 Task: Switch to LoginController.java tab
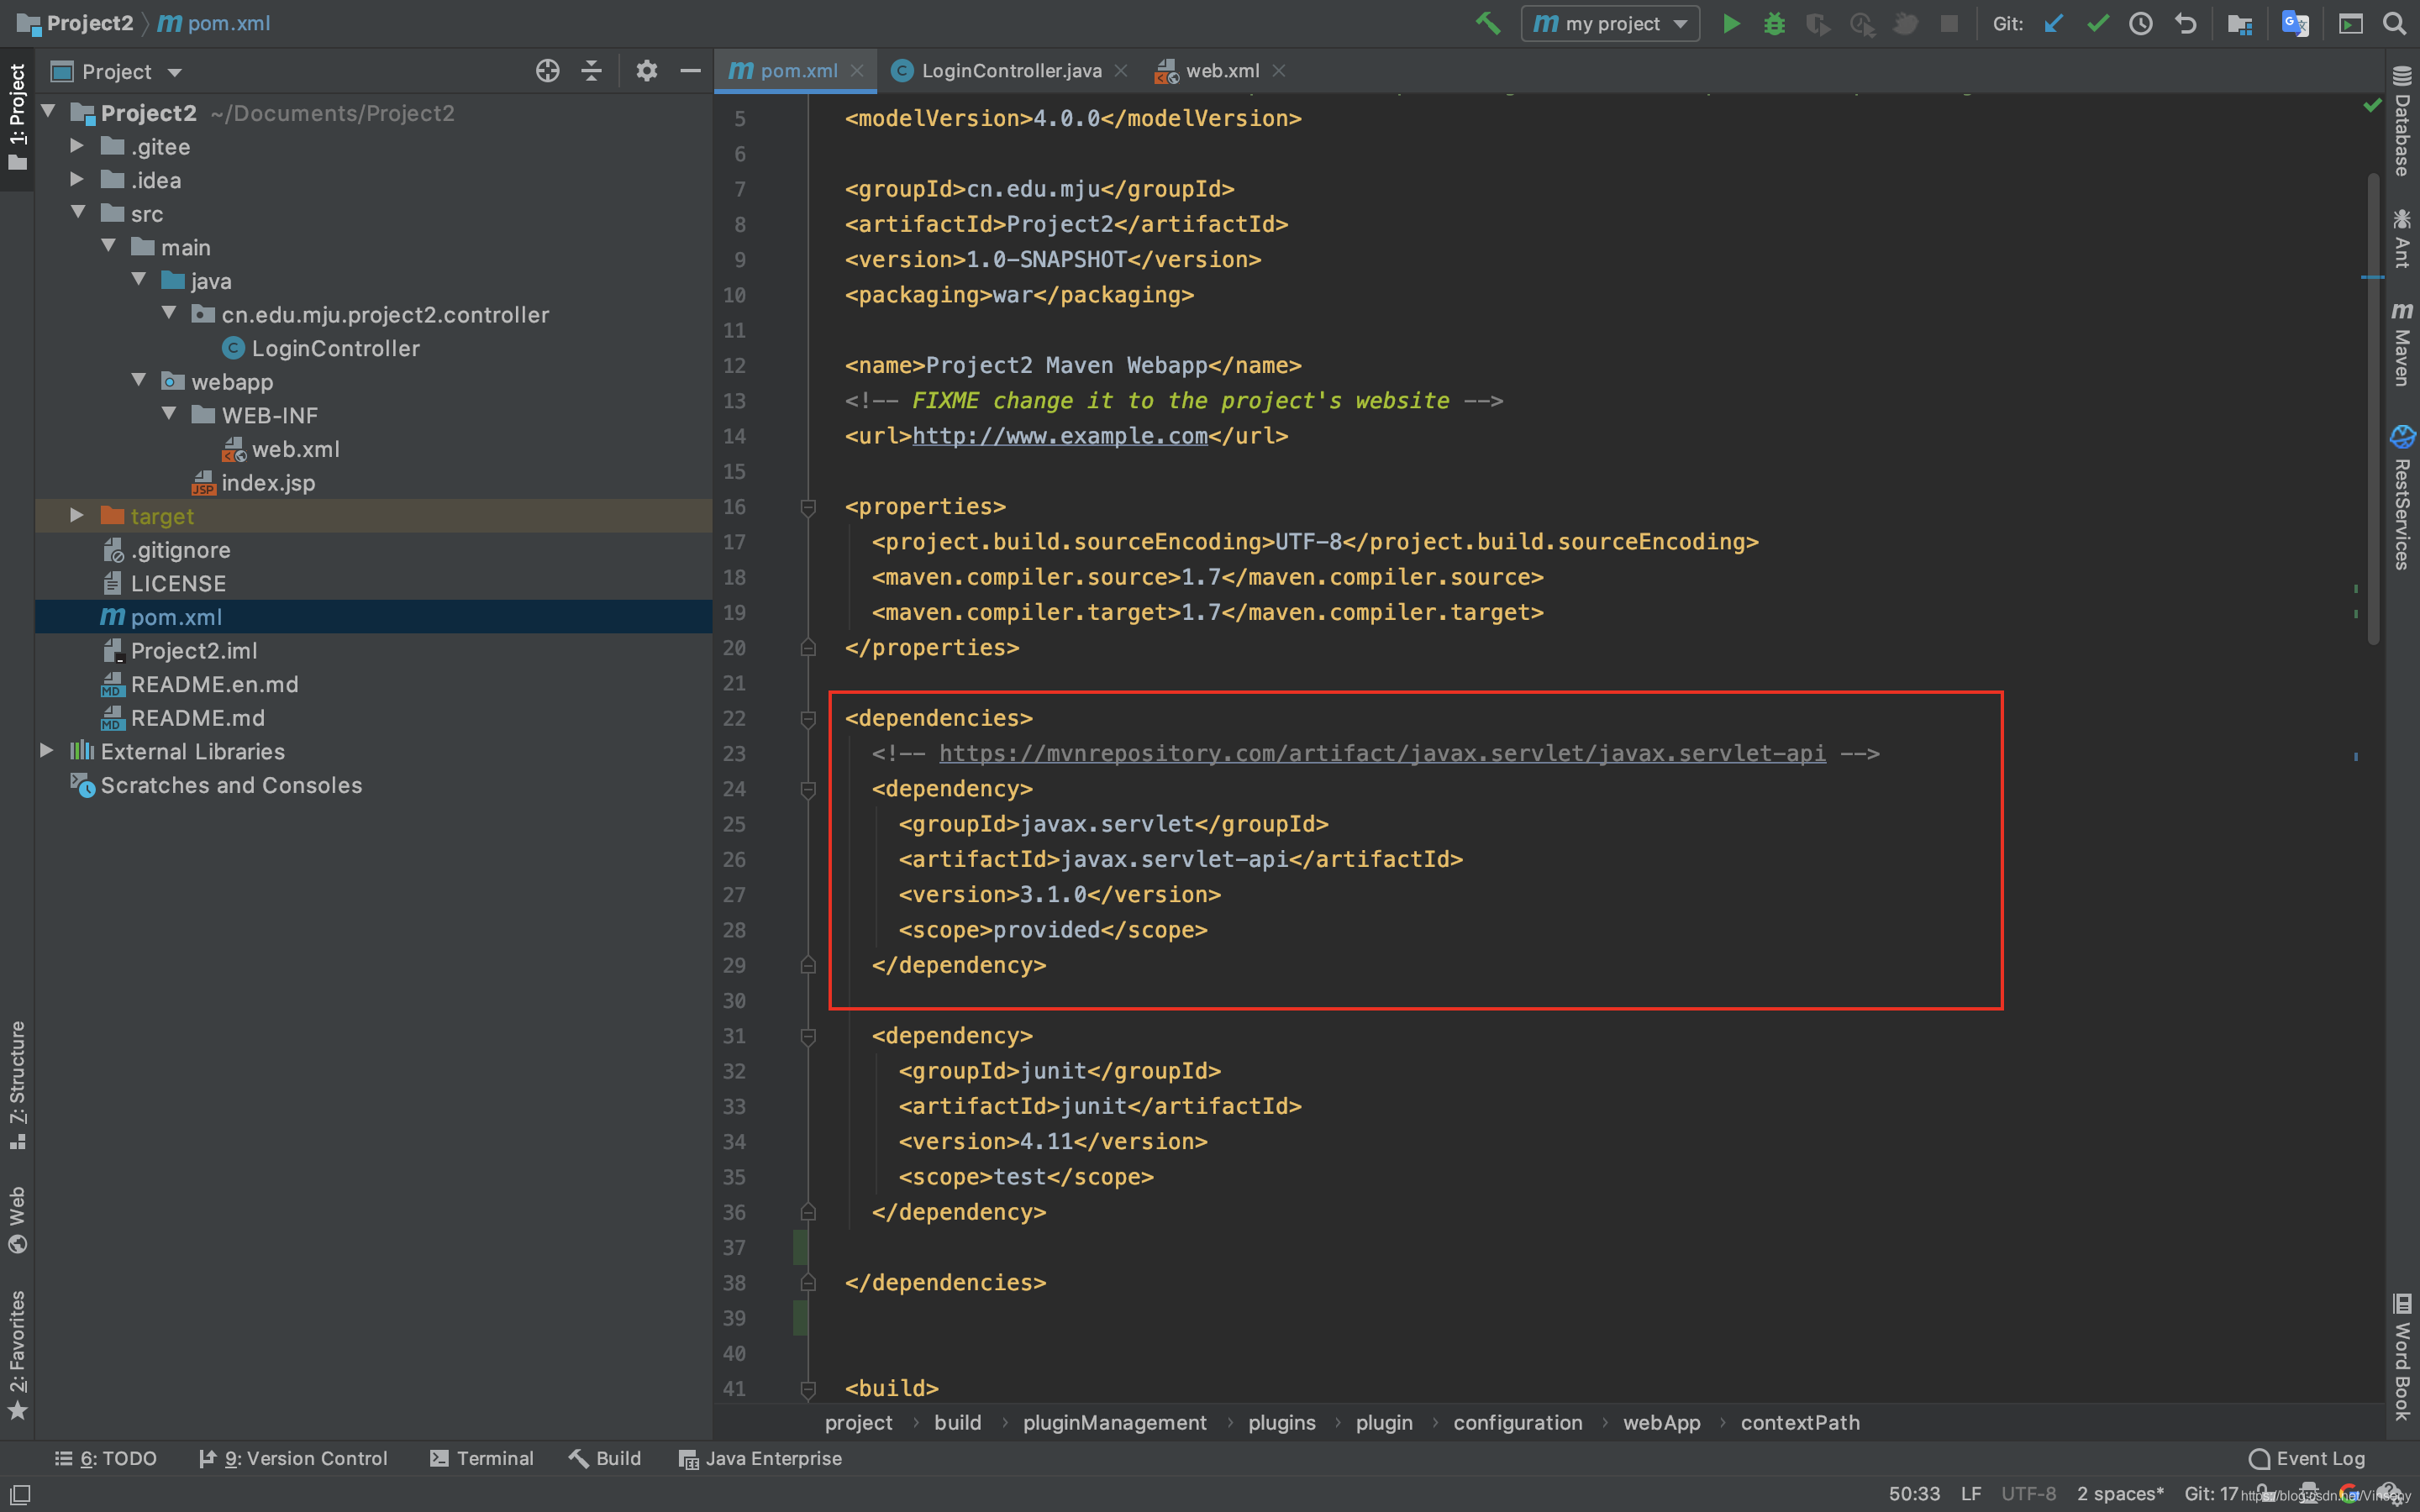tap(1011, 71)
